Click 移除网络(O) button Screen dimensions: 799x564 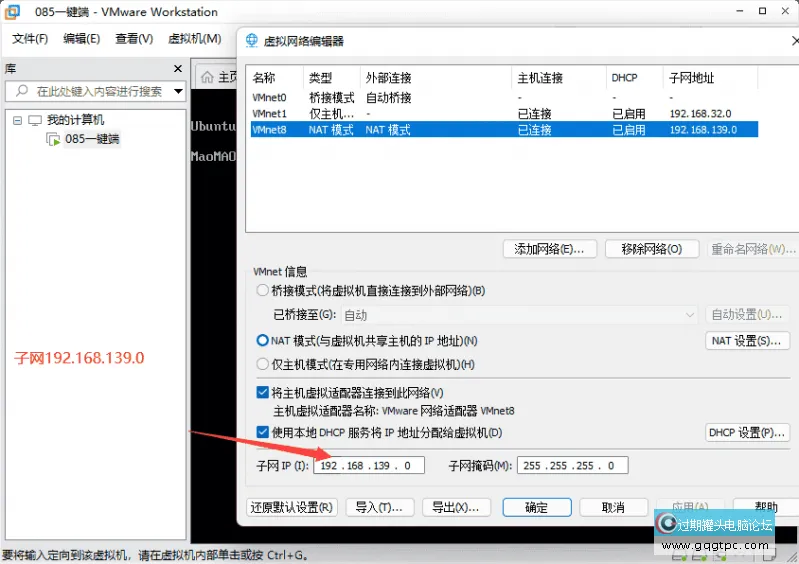click(x=652, y=249)
